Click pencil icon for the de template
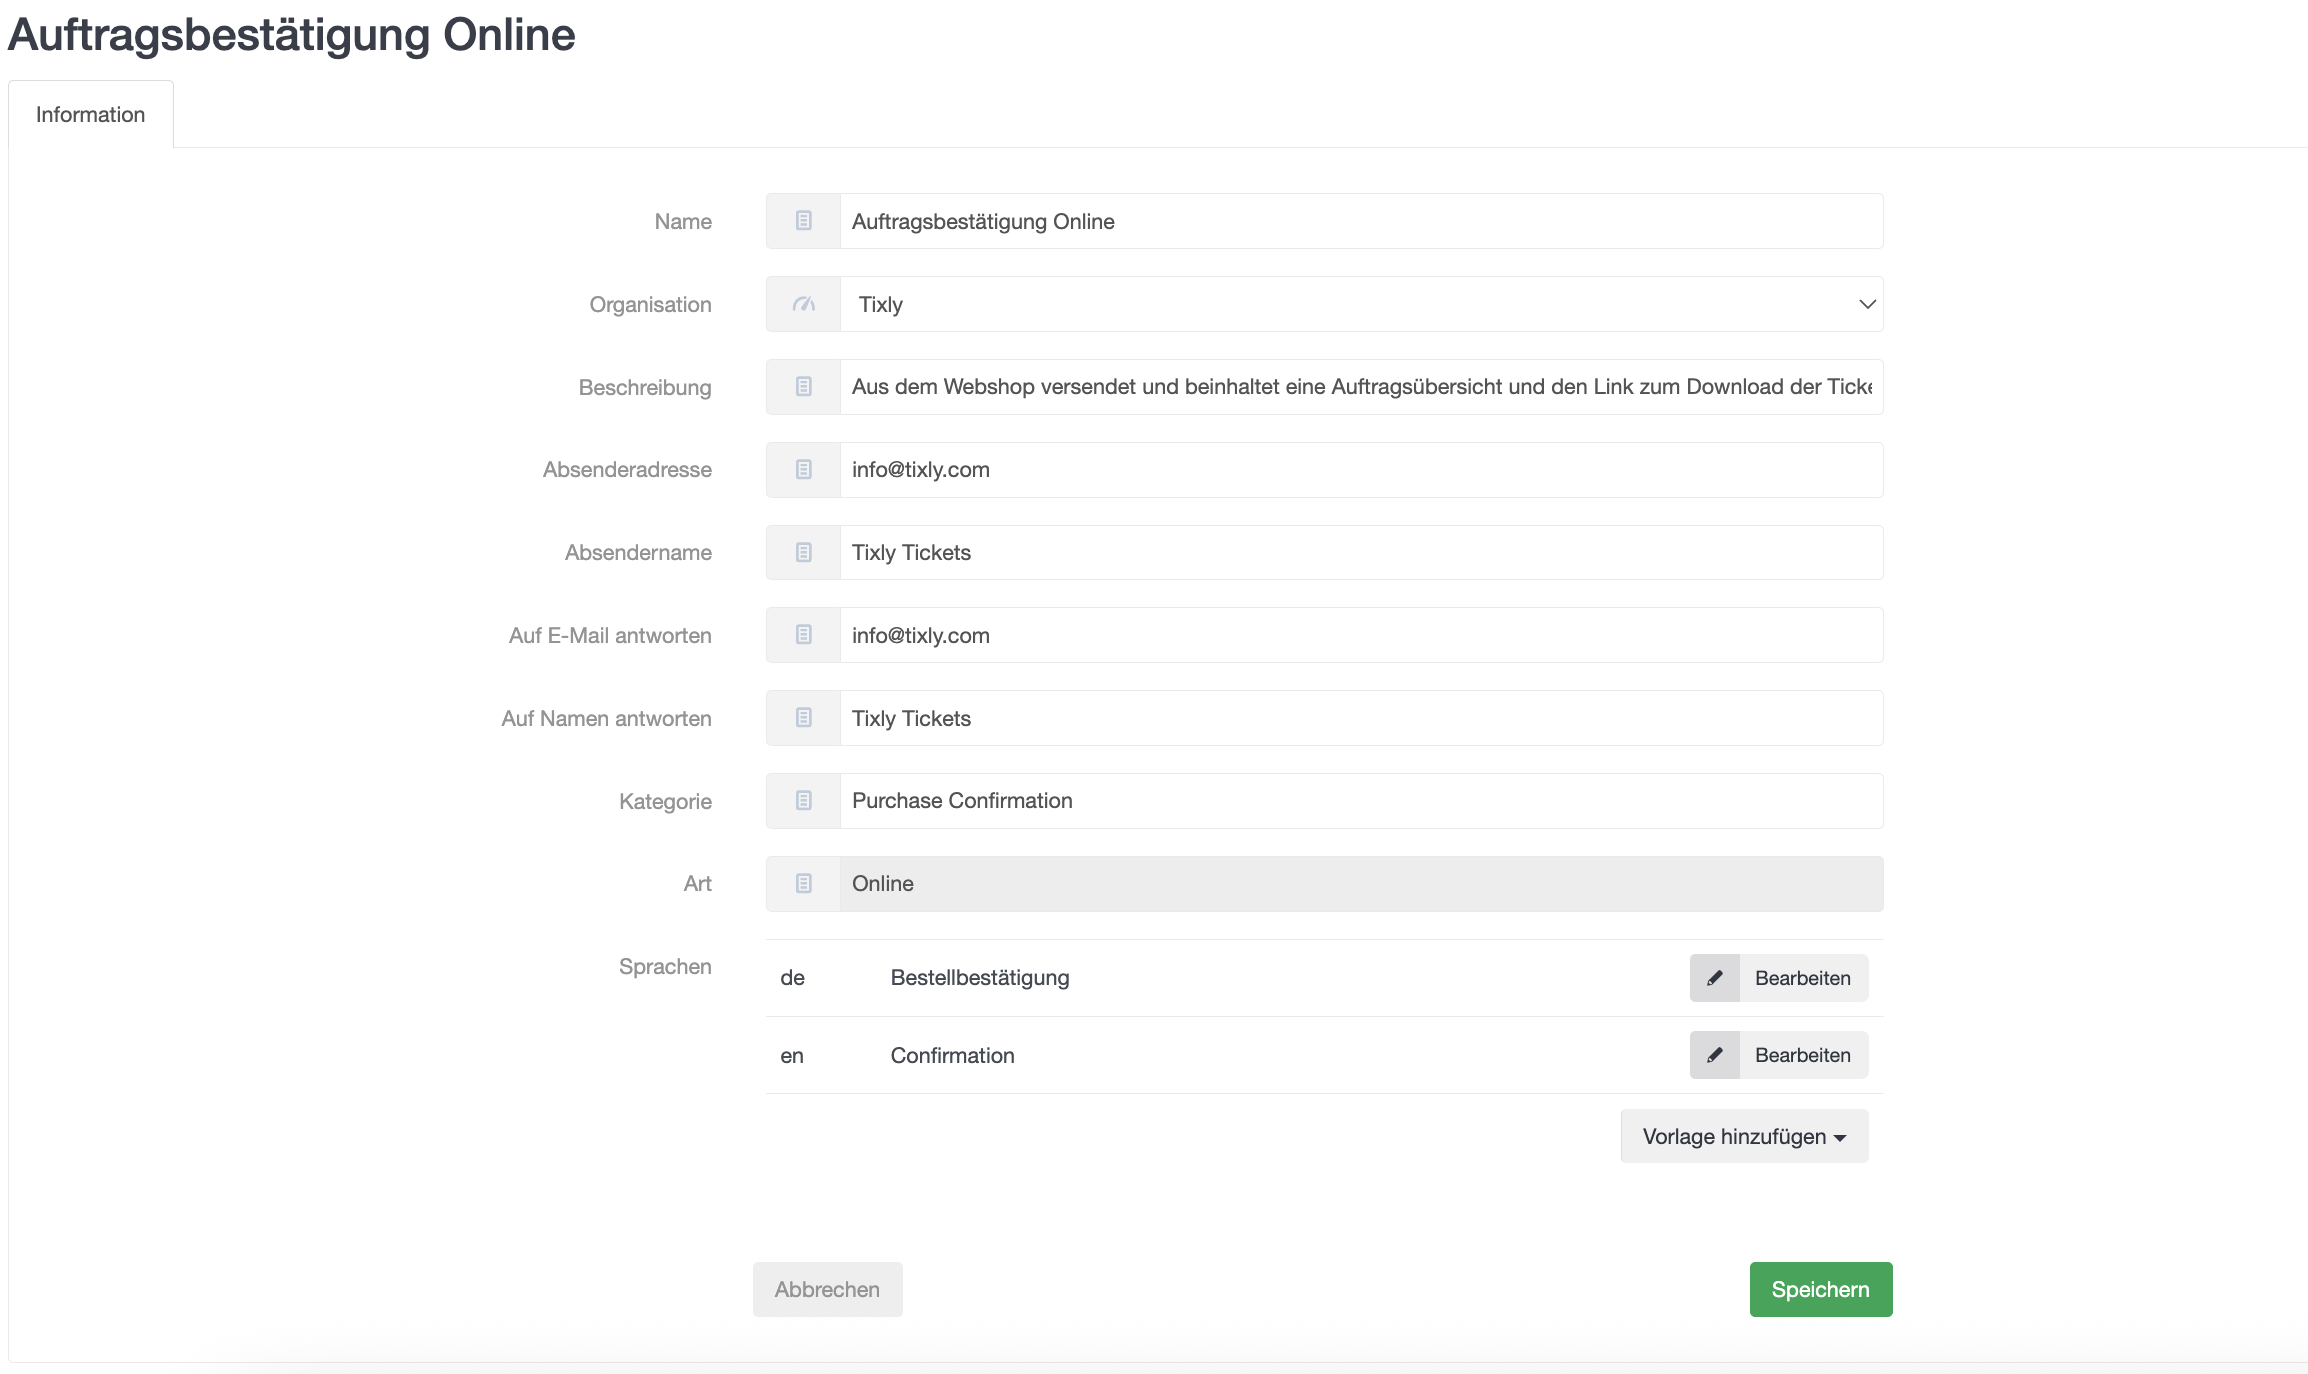 click(1715, 978)
